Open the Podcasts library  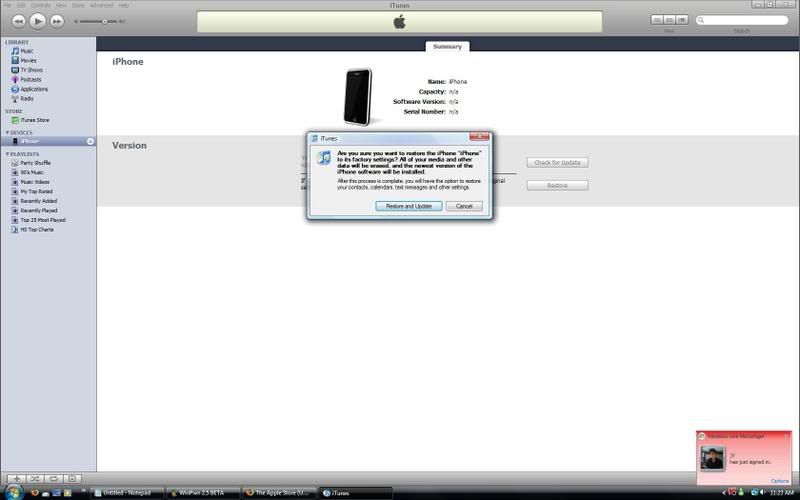tap(31, 80)
